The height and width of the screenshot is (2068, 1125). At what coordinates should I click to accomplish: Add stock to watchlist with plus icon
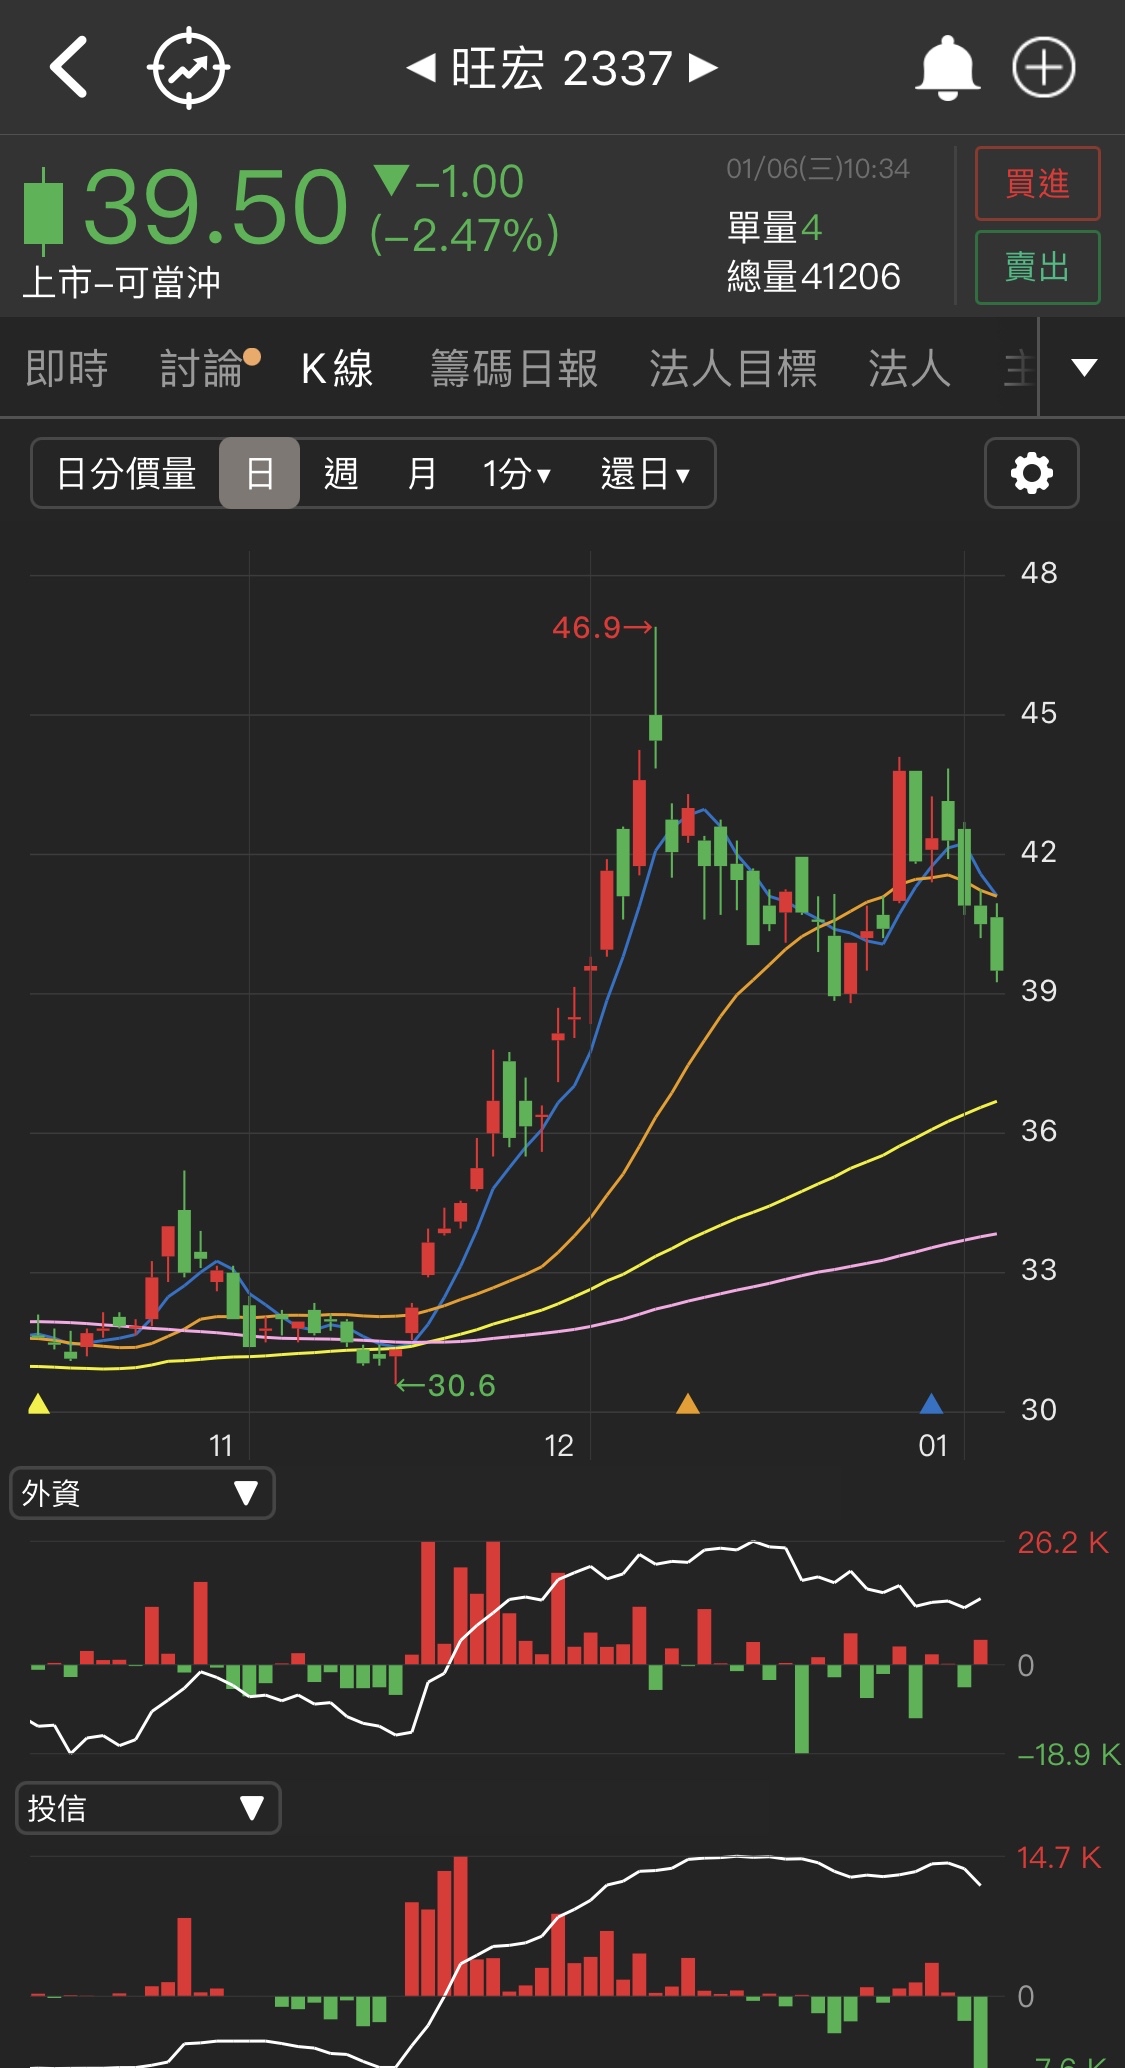coord(1043,68)
